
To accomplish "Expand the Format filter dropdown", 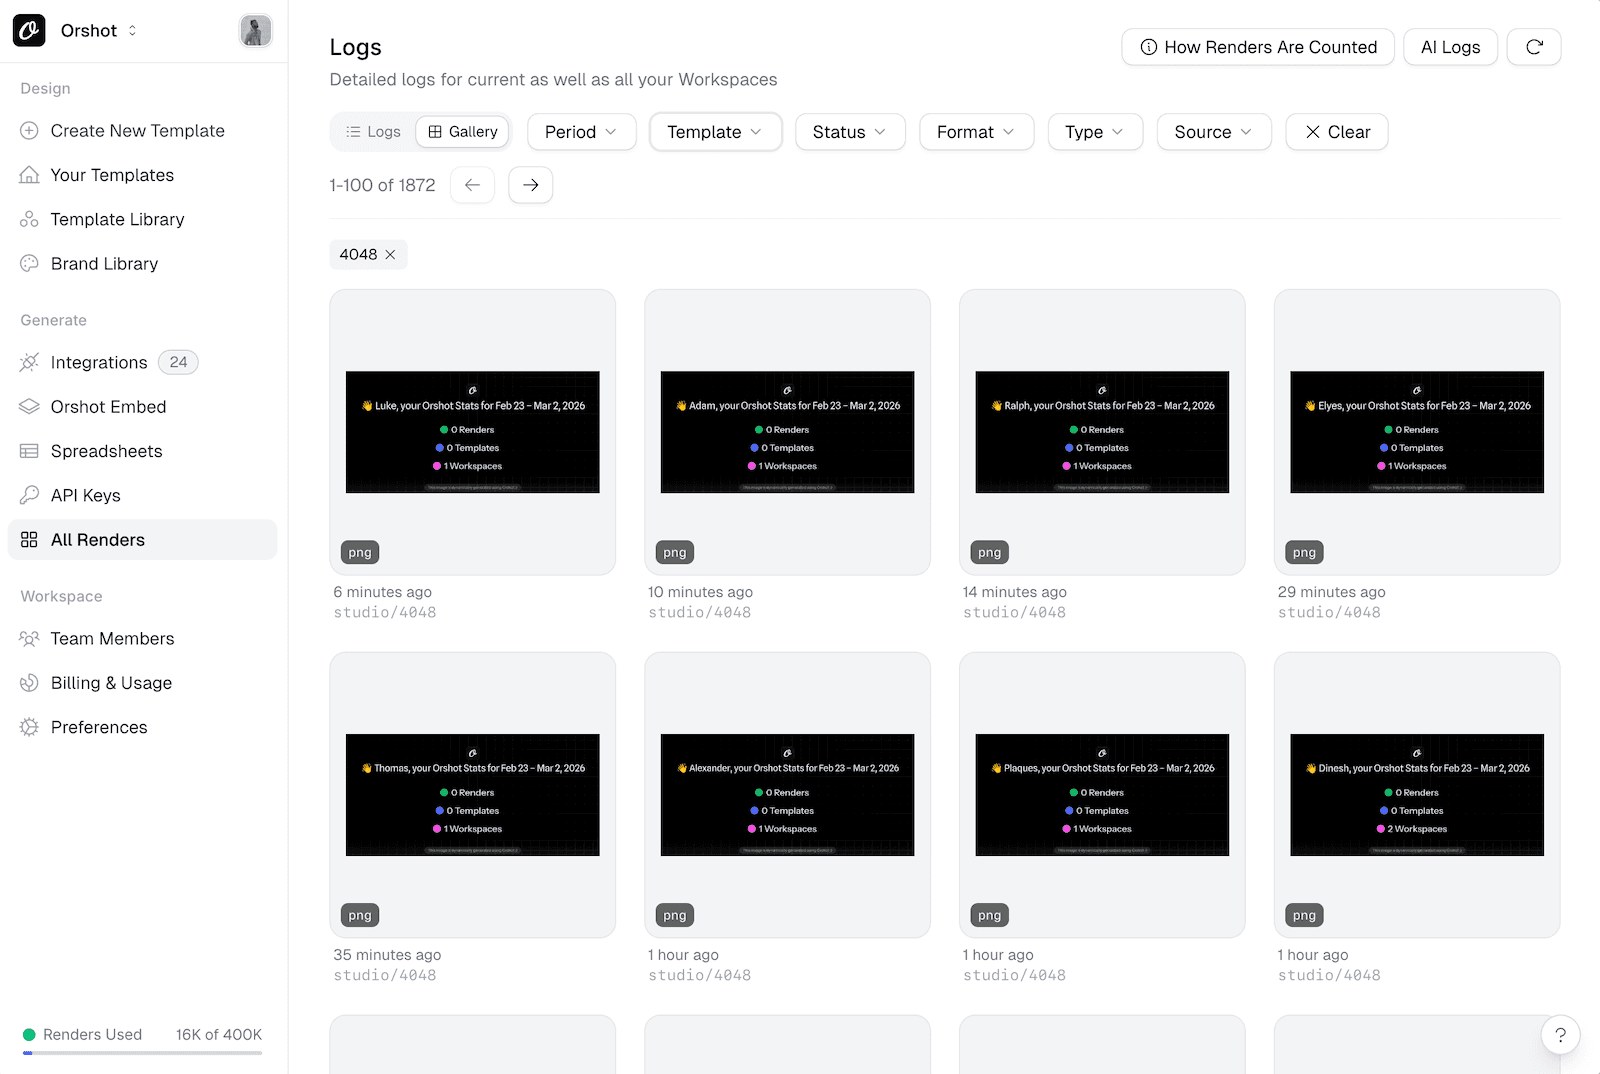I will point(975,132).
